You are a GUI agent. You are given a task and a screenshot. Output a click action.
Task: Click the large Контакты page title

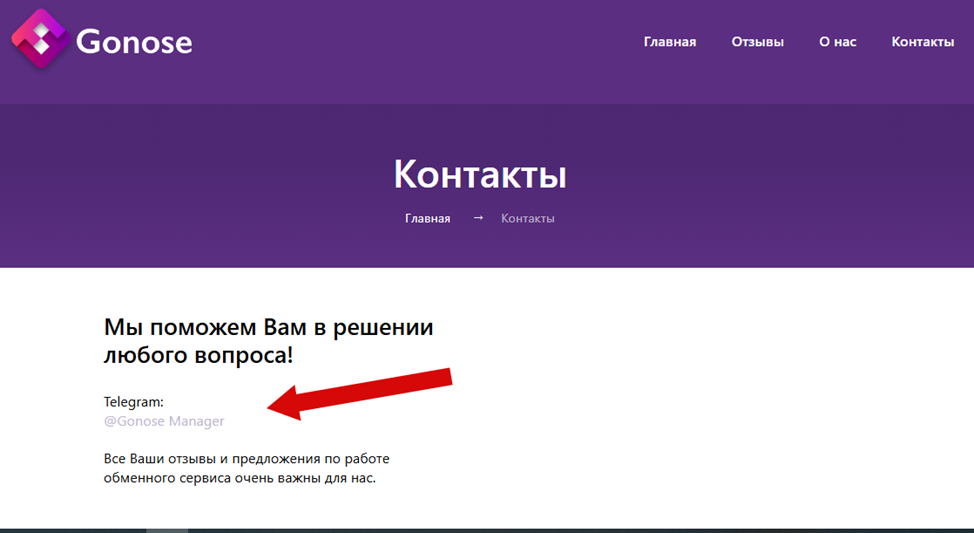[x=480, y=174]
